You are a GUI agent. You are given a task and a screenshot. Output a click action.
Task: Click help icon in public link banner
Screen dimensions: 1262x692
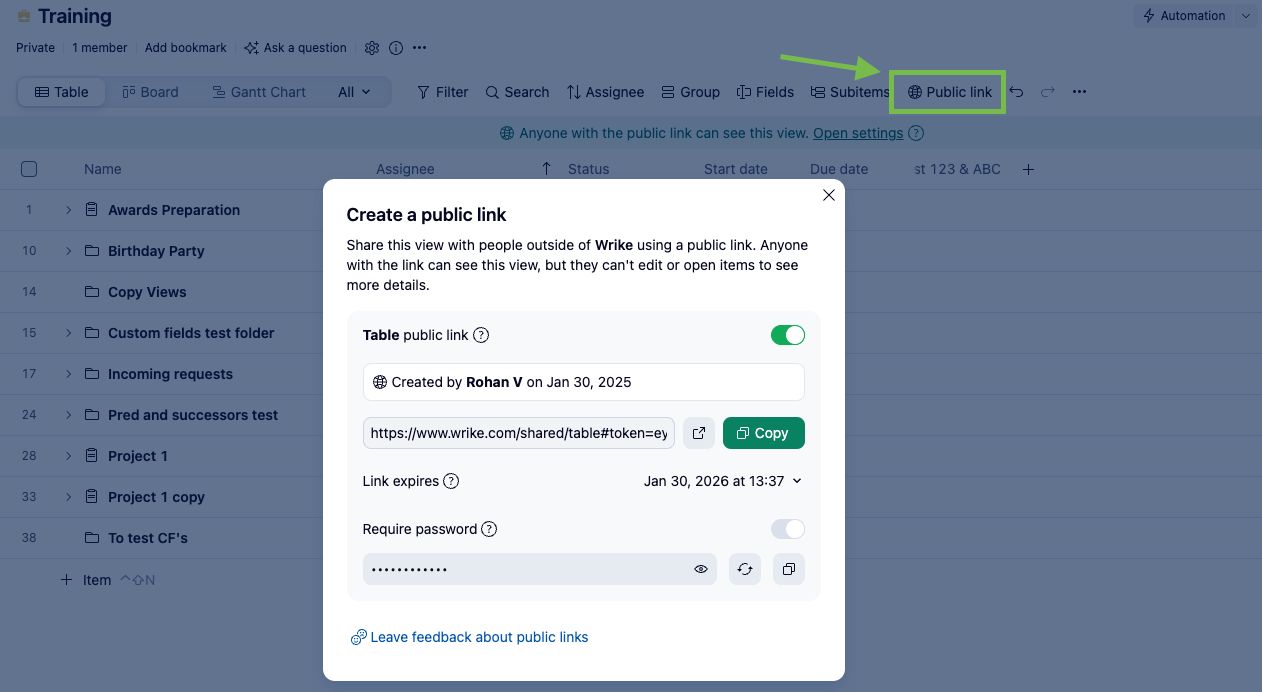tap(916, 133)
